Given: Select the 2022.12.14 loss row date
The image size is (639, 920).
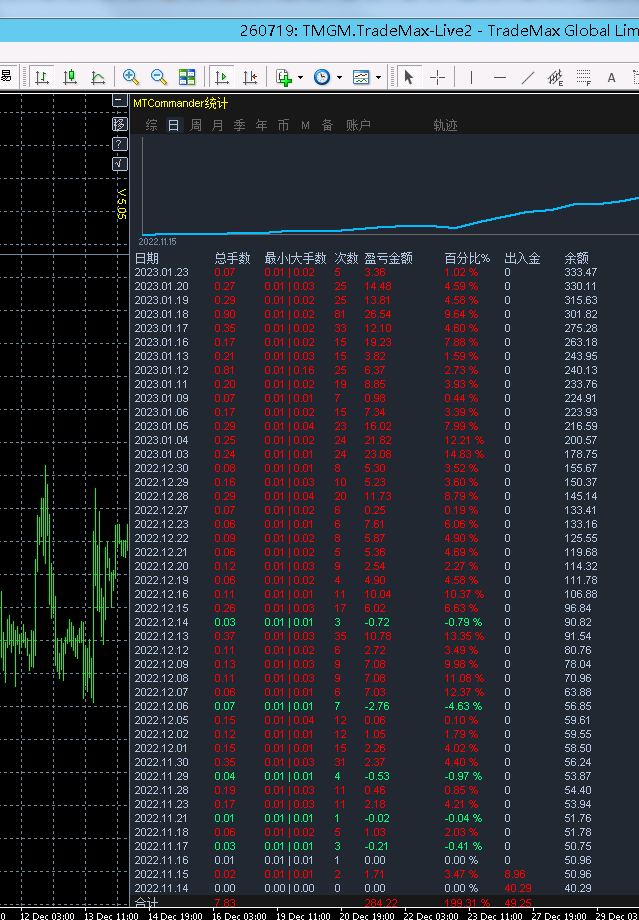Looking at the screenshot, I should click(161, 622).
